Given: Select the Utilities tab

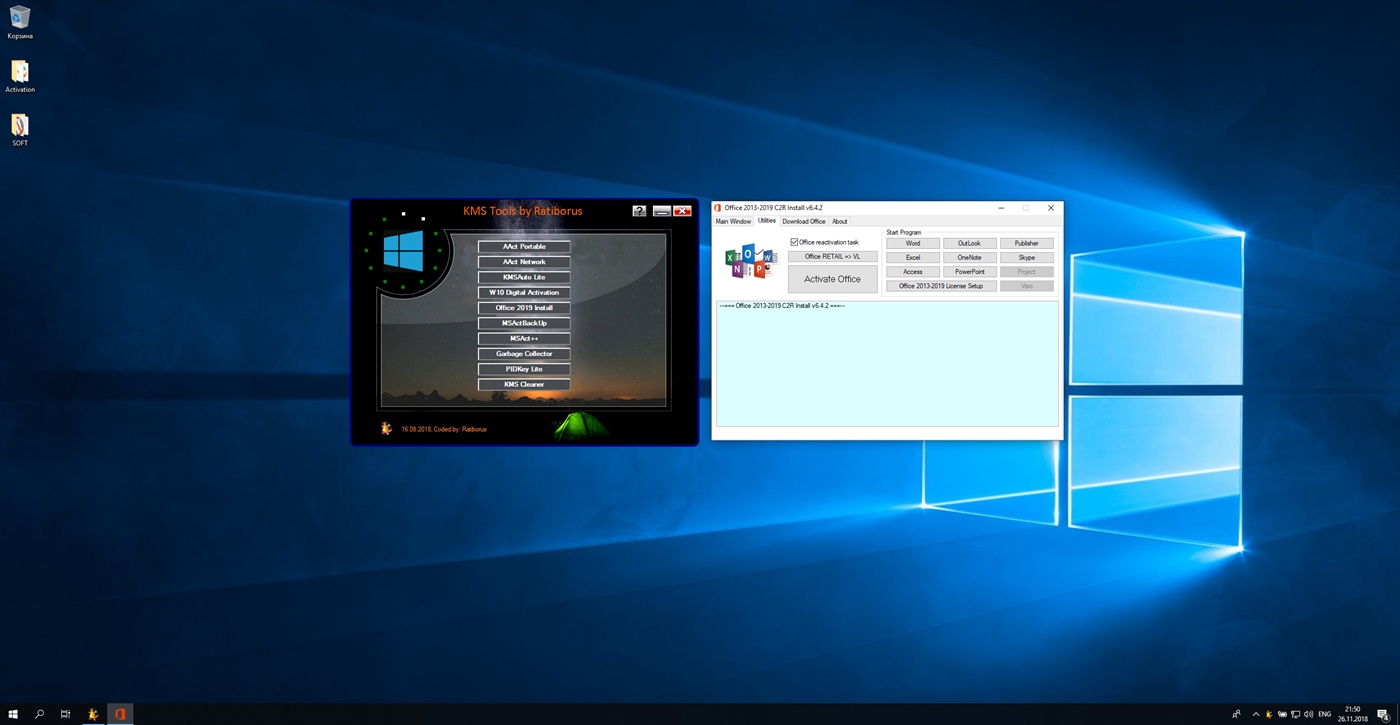Looking at the screenshot, I should pos(767,221).
